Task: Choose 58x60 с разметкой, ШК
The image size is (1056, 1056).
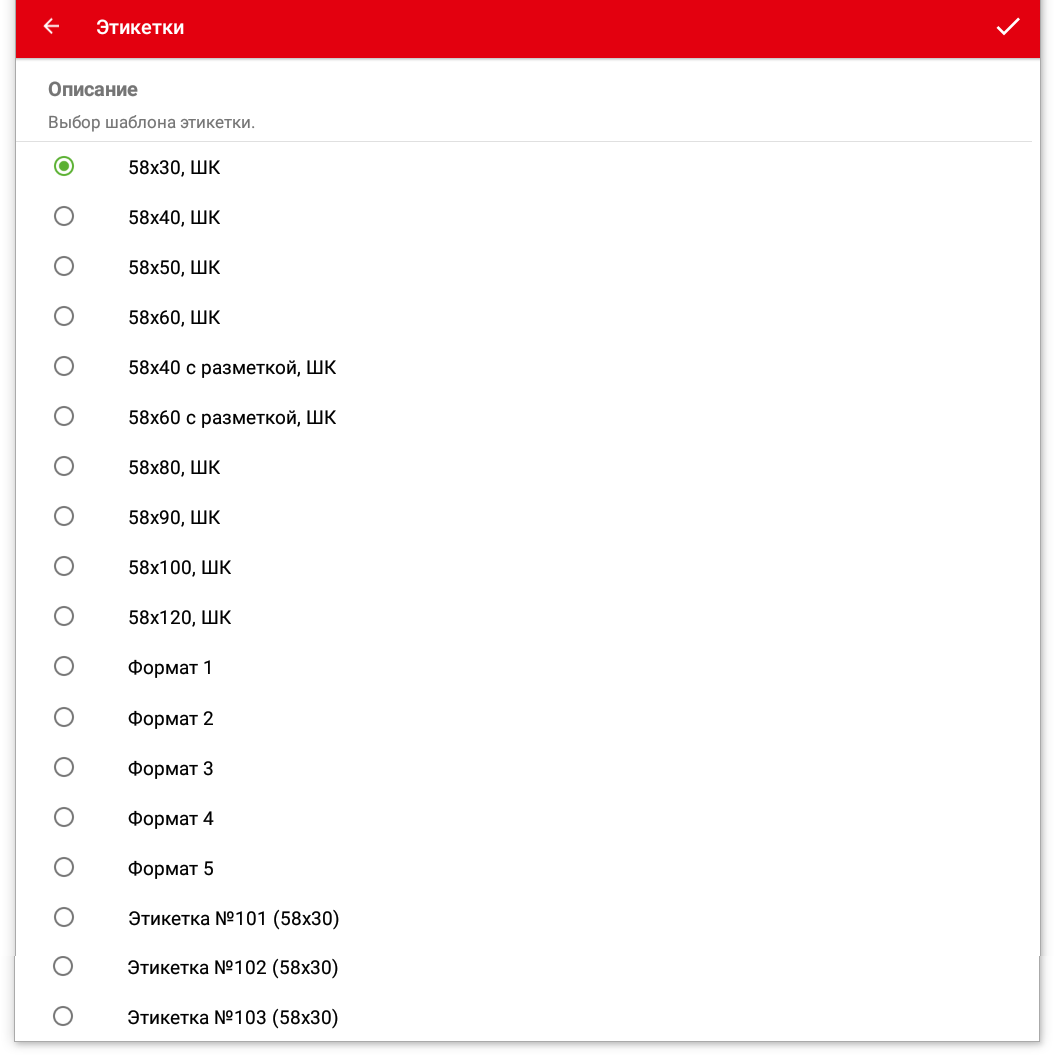Action: pos(64,417)
